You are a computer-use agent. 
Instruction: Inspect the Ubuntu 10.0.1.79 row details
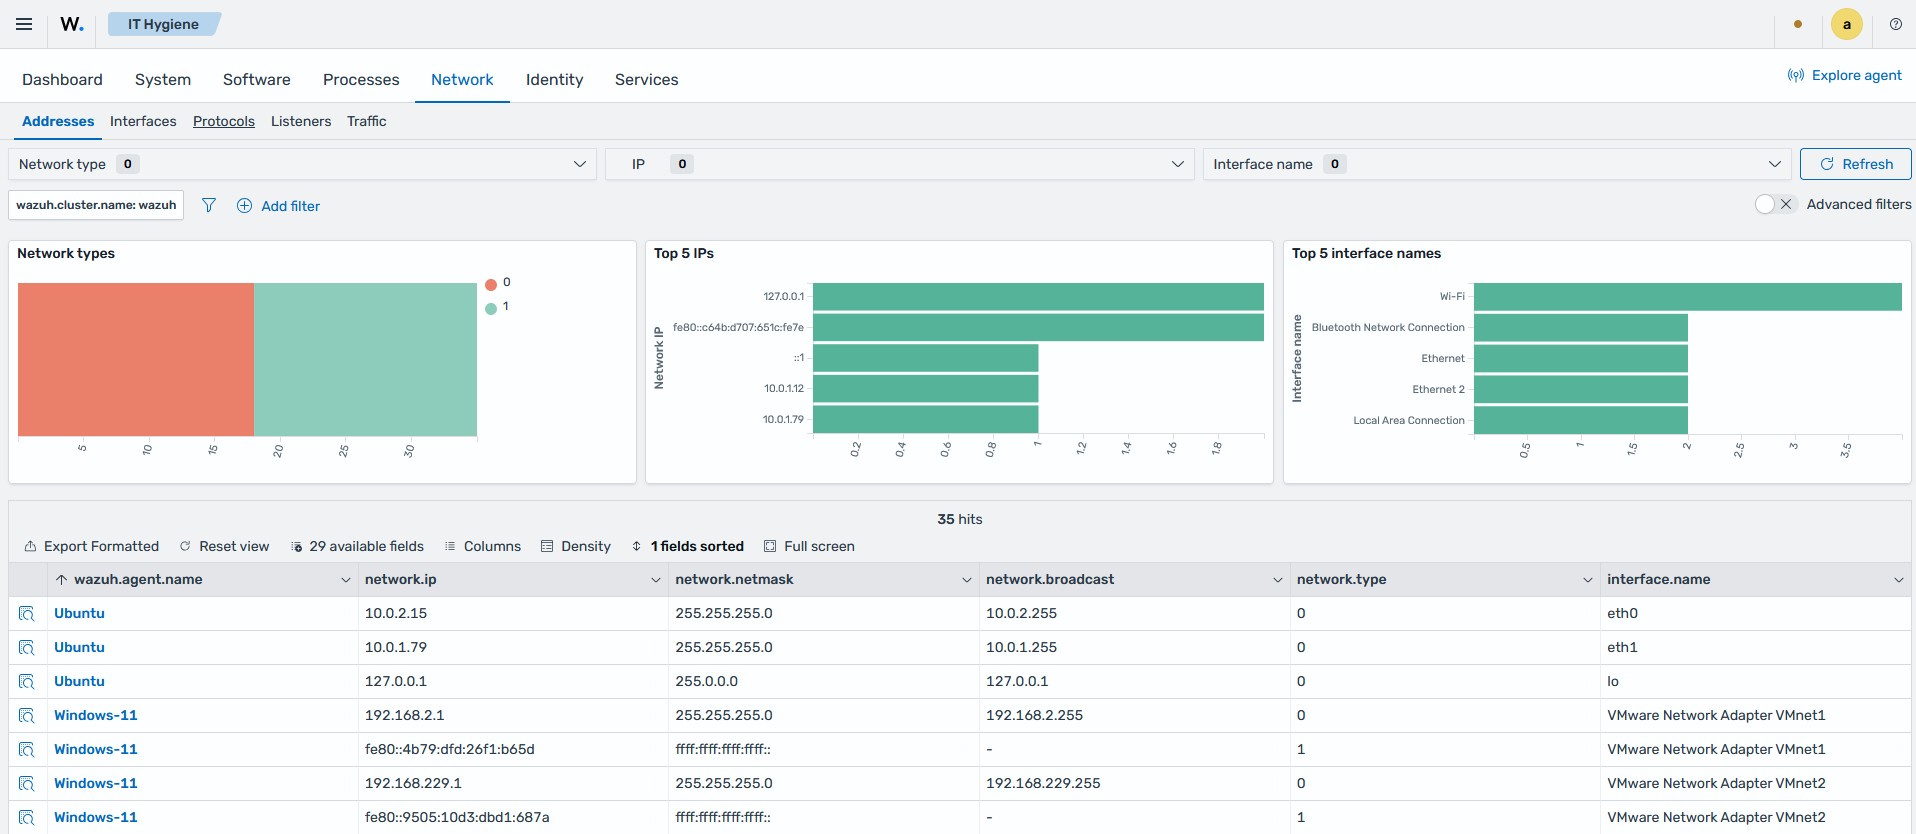[27, 648]
